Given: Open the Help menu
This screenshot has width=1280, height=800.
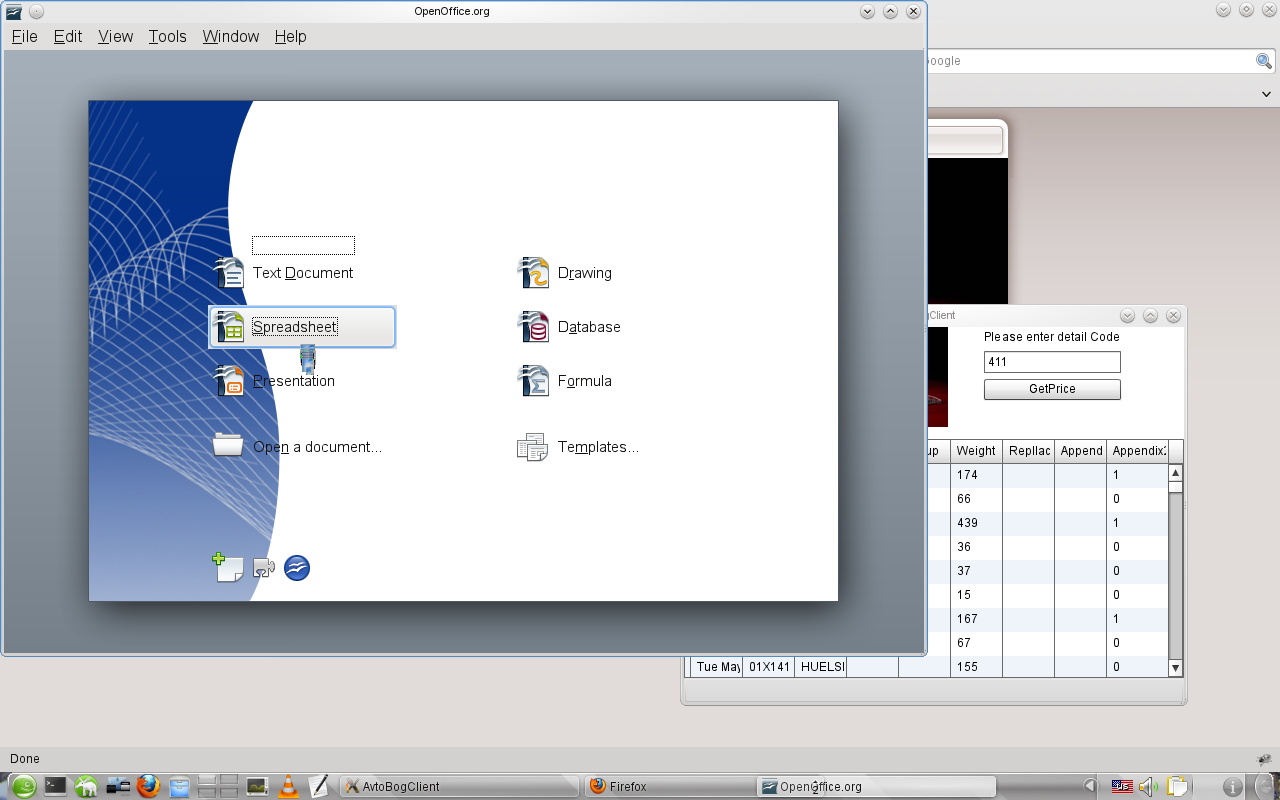Looking at the screenshot, I should tap(290, 36).
